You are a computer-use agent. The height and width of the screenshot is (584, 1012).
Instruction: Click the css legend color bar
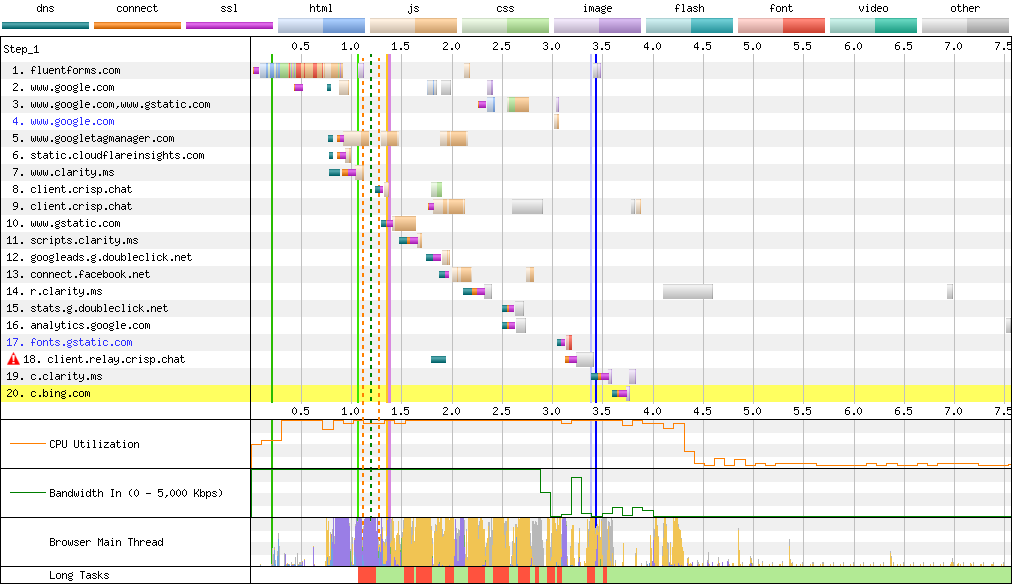(x=505, y=26)
